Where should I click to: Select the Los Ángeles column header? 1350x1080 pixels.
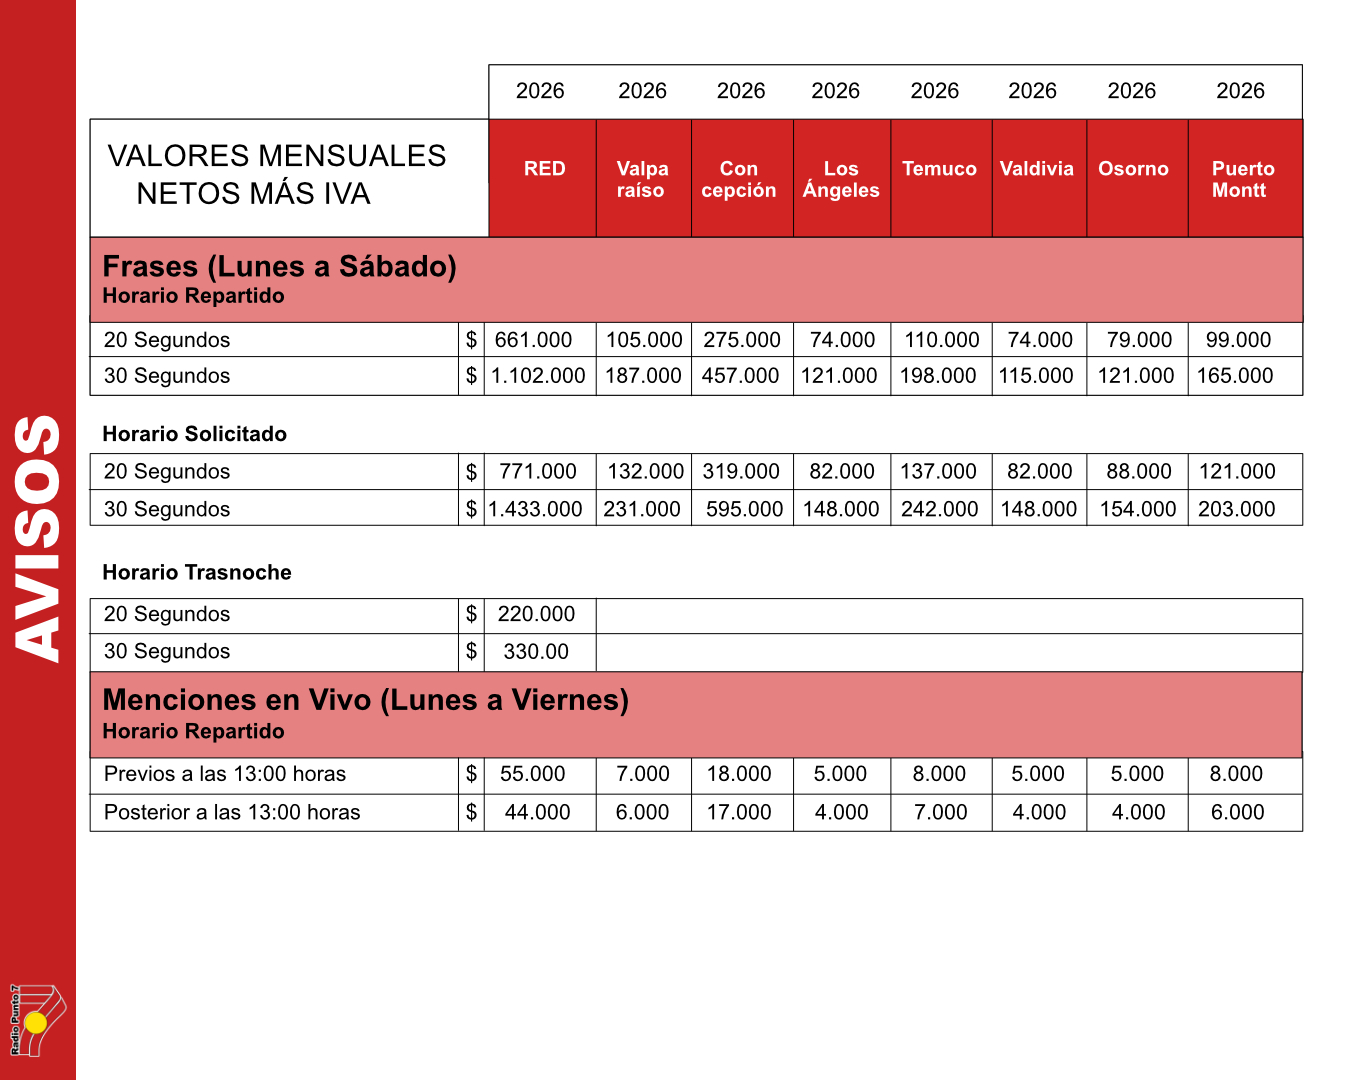tap(841, 178)
